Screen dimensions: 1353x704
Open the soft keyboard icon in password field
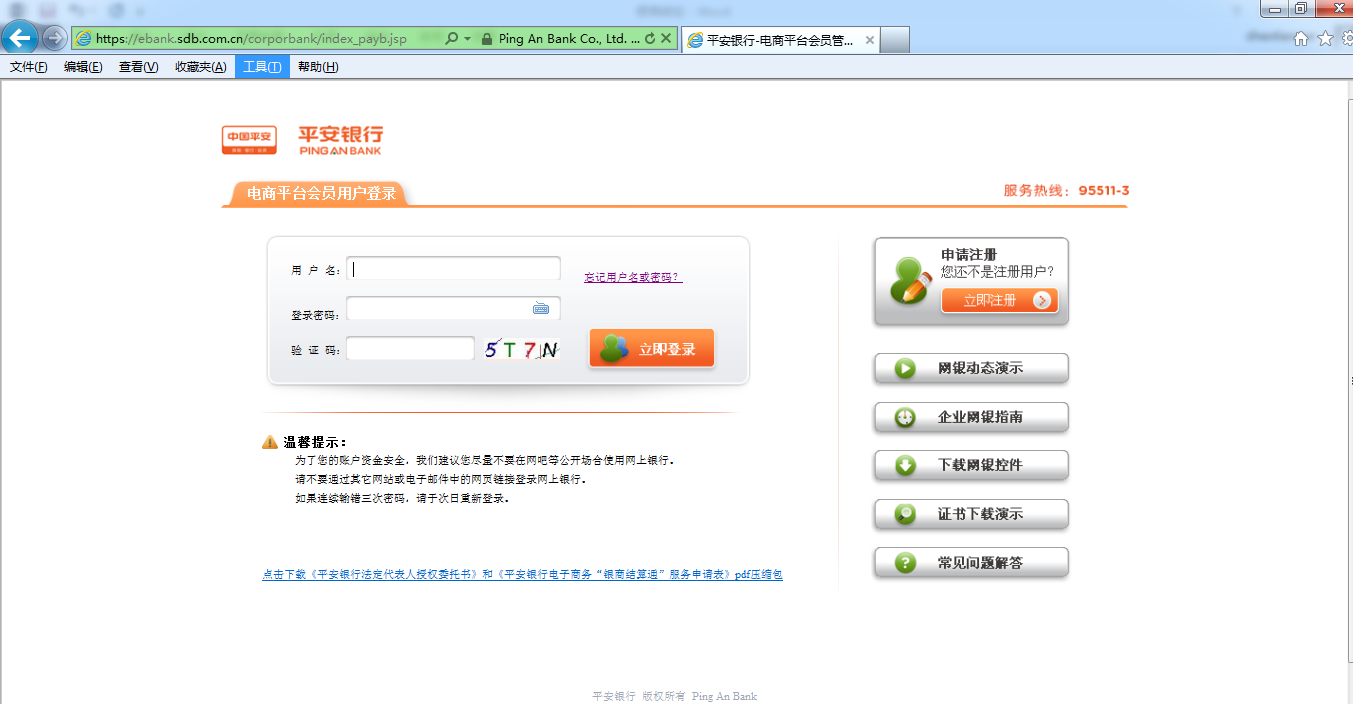coord(541,309)
